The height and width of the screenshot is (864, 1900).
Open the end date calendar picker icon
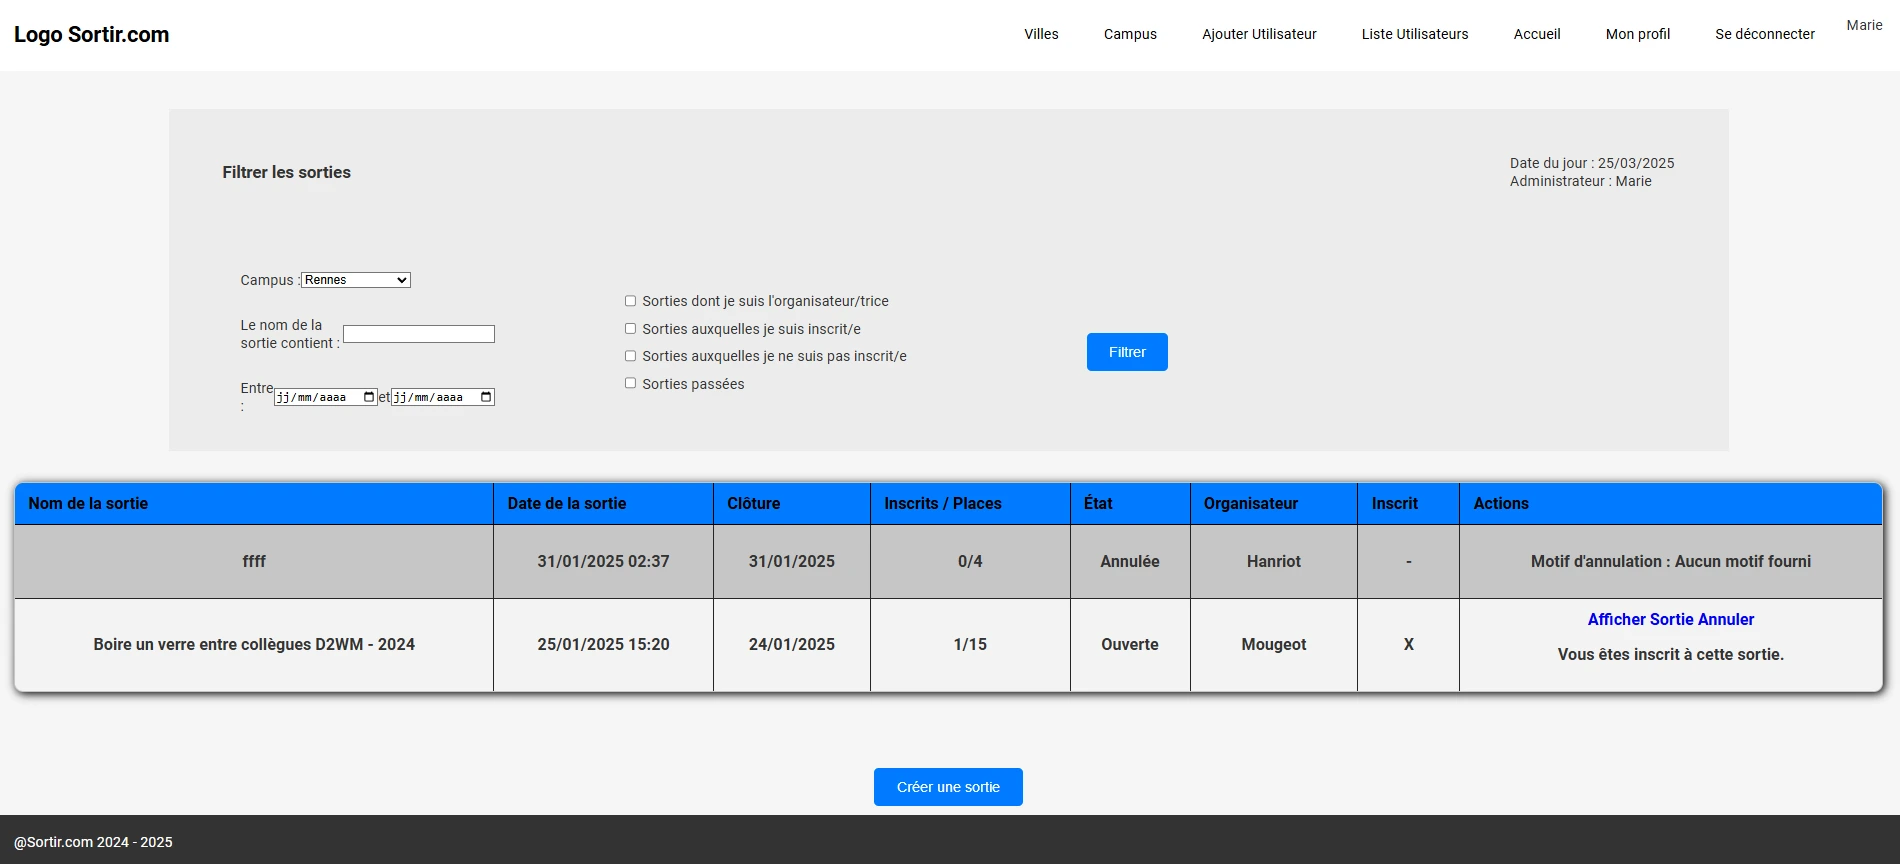[486, 397]
